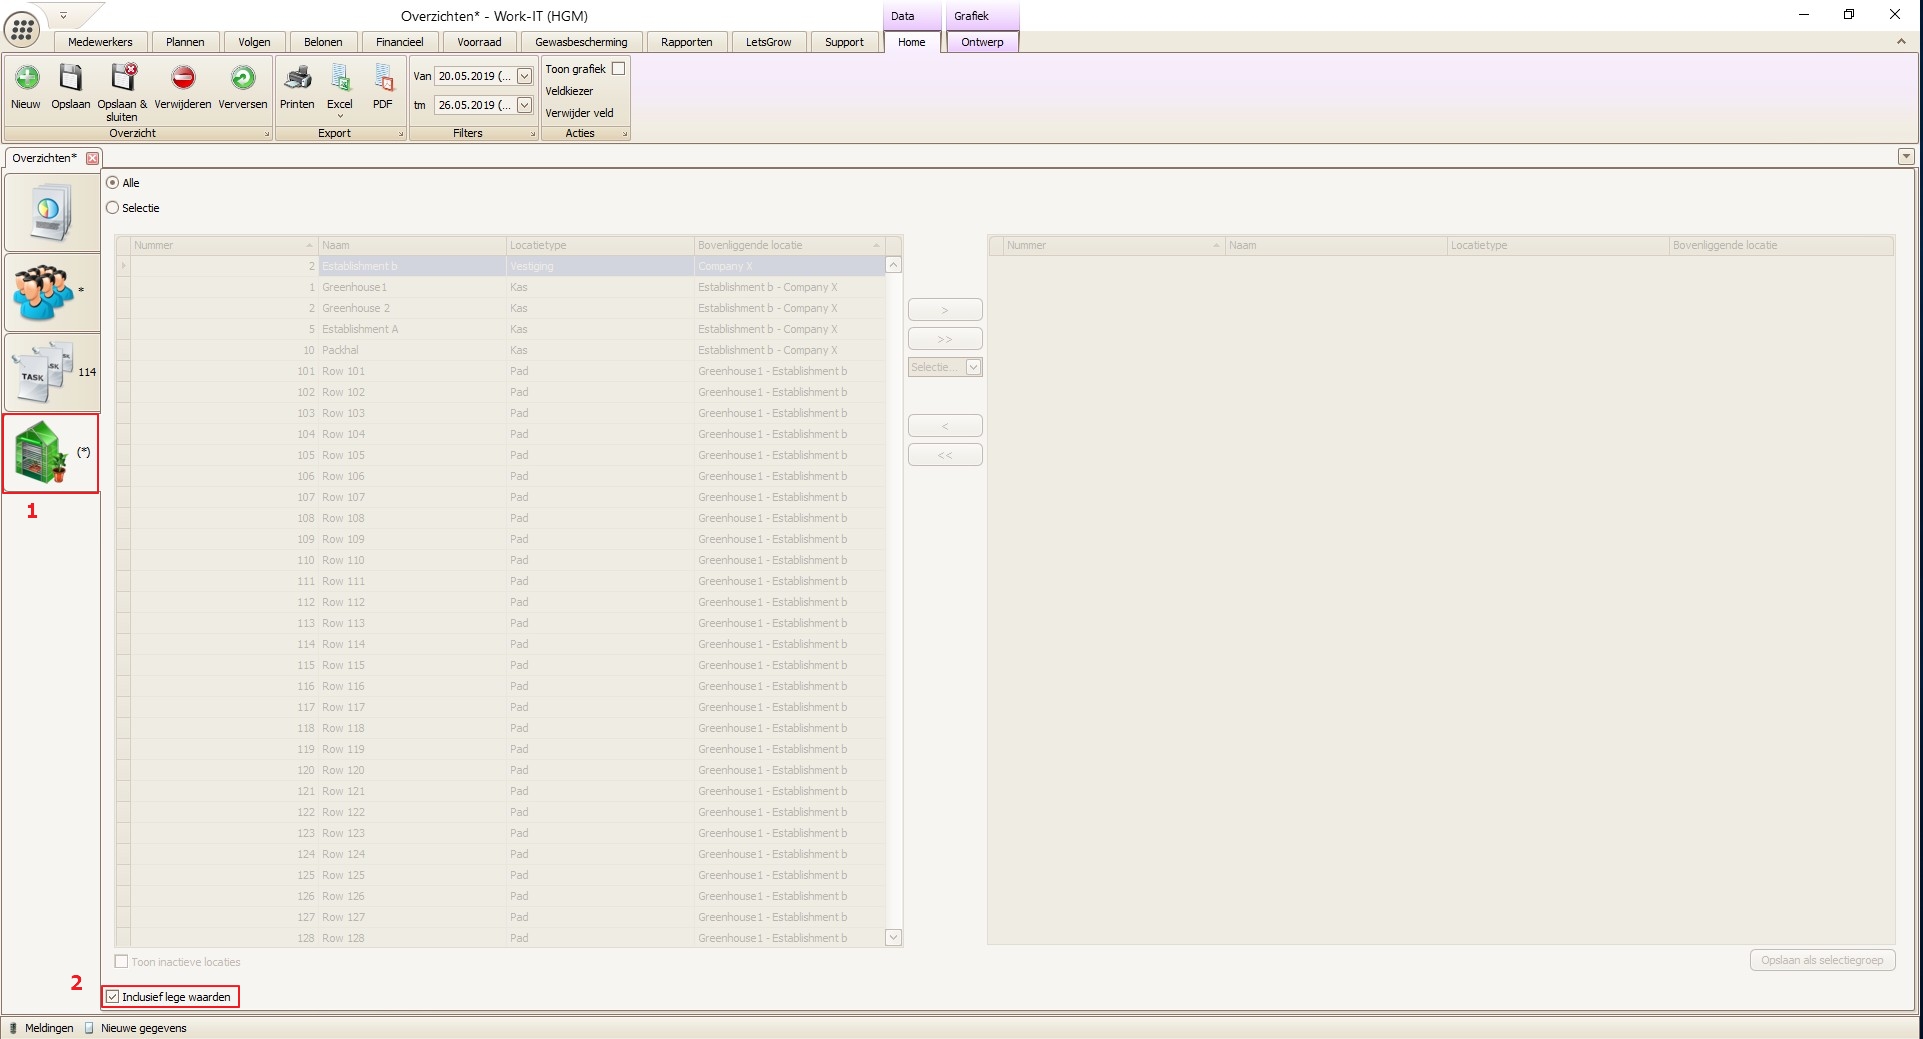This screenshot has width=1923, height=1039.
Task: Click Opslaan & sluiten icon
Action: click(123, 78)
